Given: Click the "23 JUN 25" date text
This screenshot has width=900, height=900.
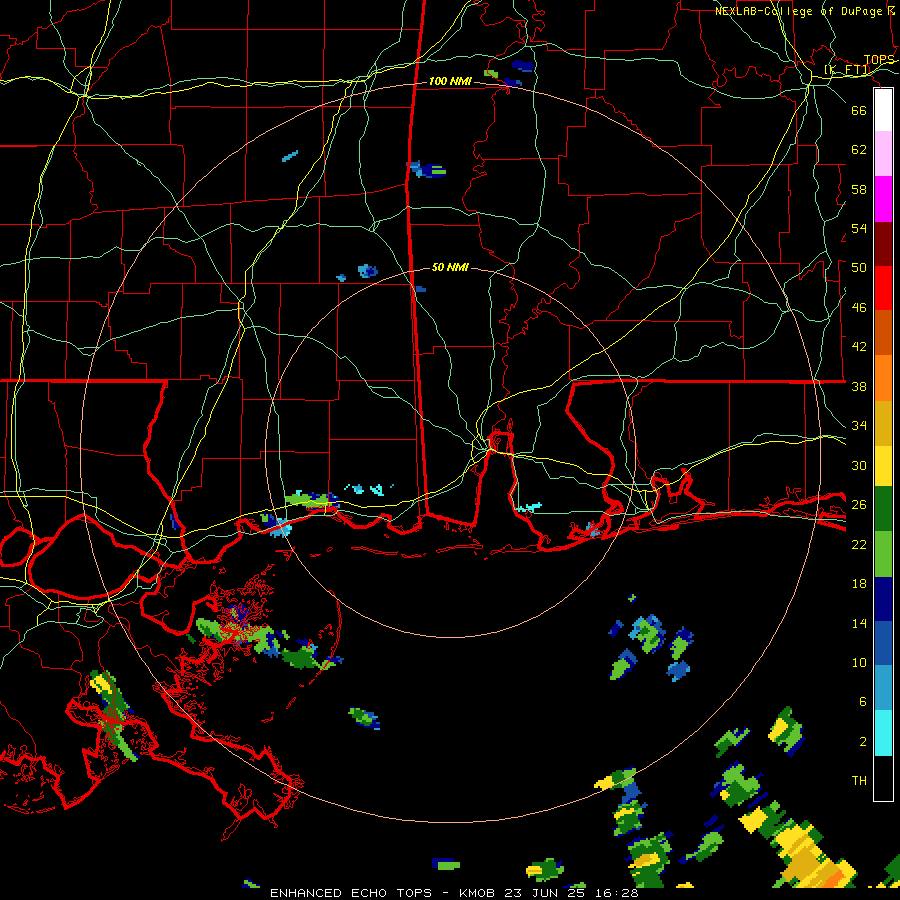Looking at the screenshot, I should [x=548, y=893].
